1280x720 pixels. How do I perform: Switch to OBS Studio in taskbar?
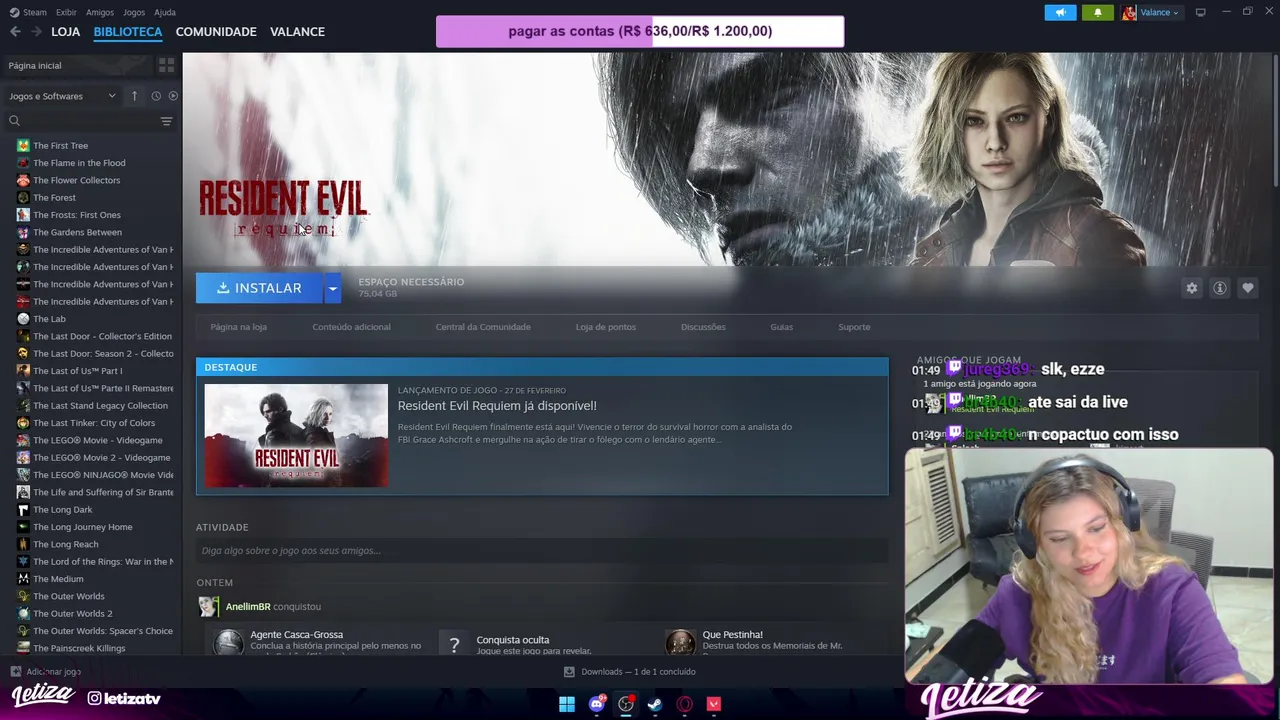pos(626,704)
